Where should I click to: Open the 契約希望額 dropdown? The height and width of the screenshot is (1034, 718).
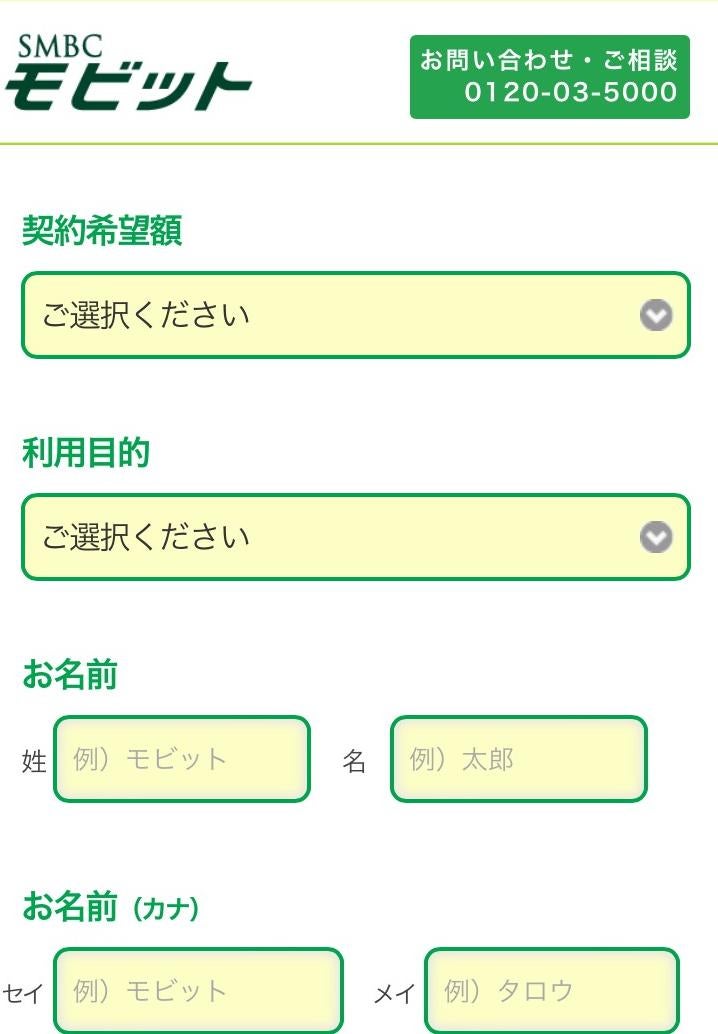[x=330, y=315]
